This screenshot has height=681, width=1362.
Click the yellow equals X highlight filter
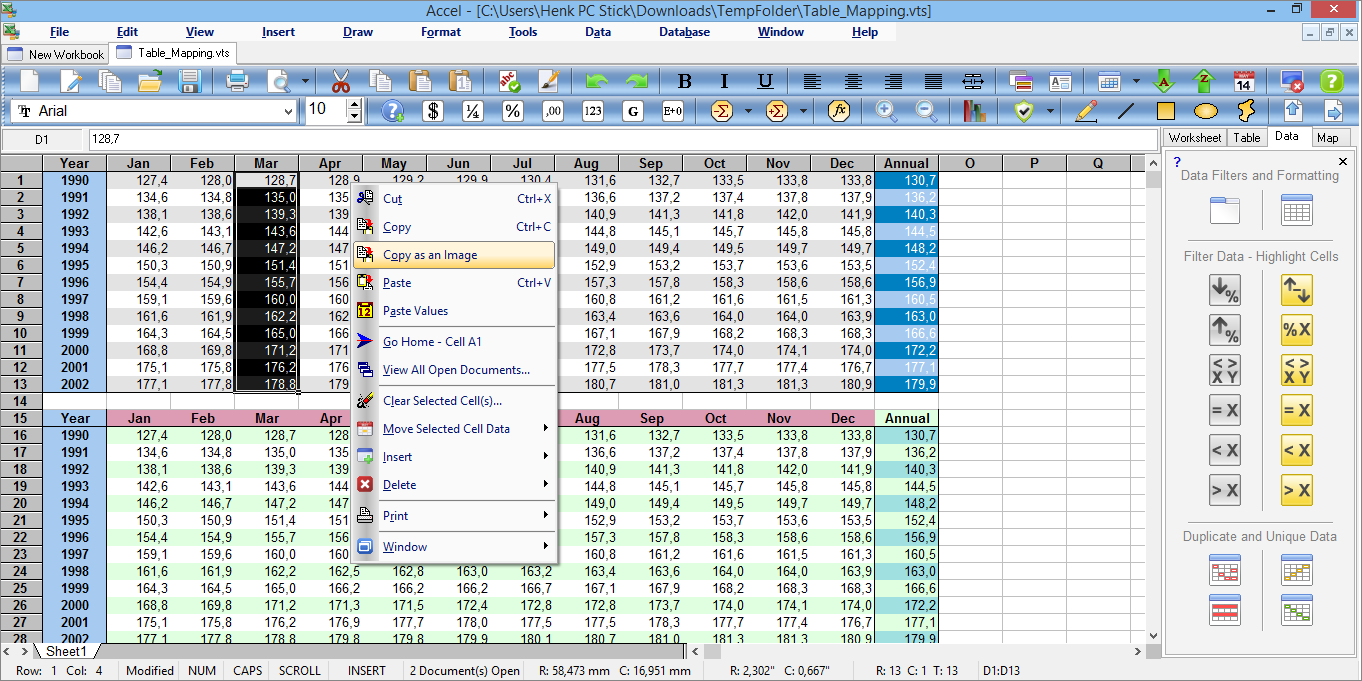(1297, 410)
